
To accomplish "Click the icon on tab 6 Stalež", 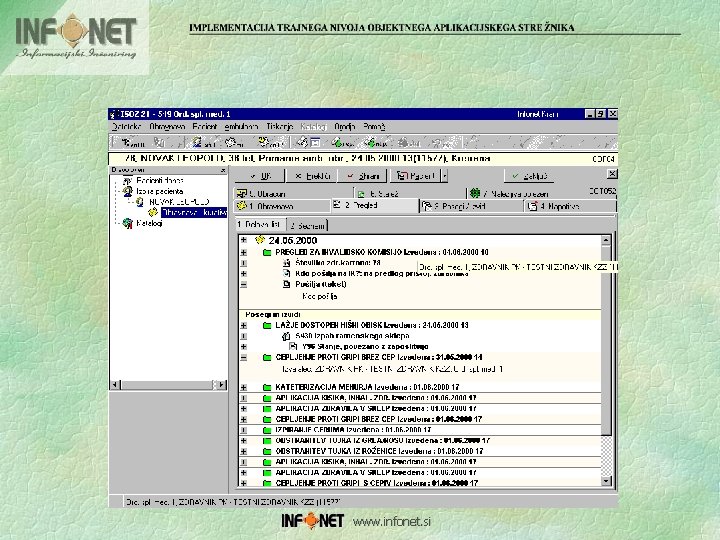I will coord(361,194).
